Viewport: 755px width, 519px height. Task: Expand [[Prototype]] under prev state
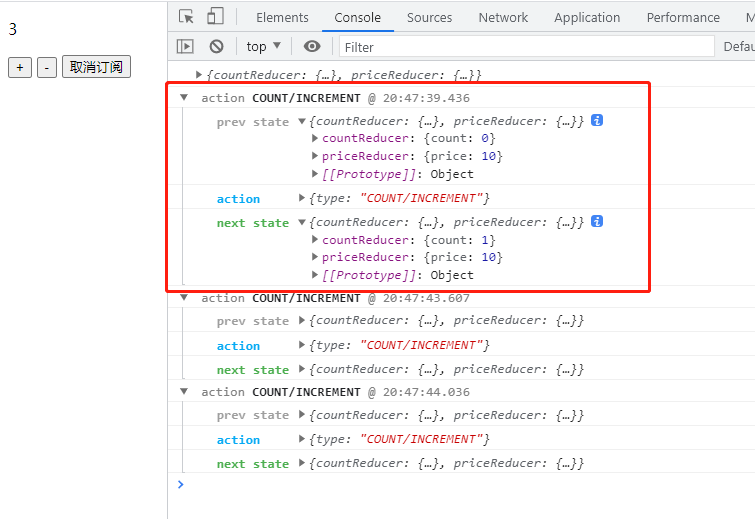pyautogui.click(x=314, y=173)
